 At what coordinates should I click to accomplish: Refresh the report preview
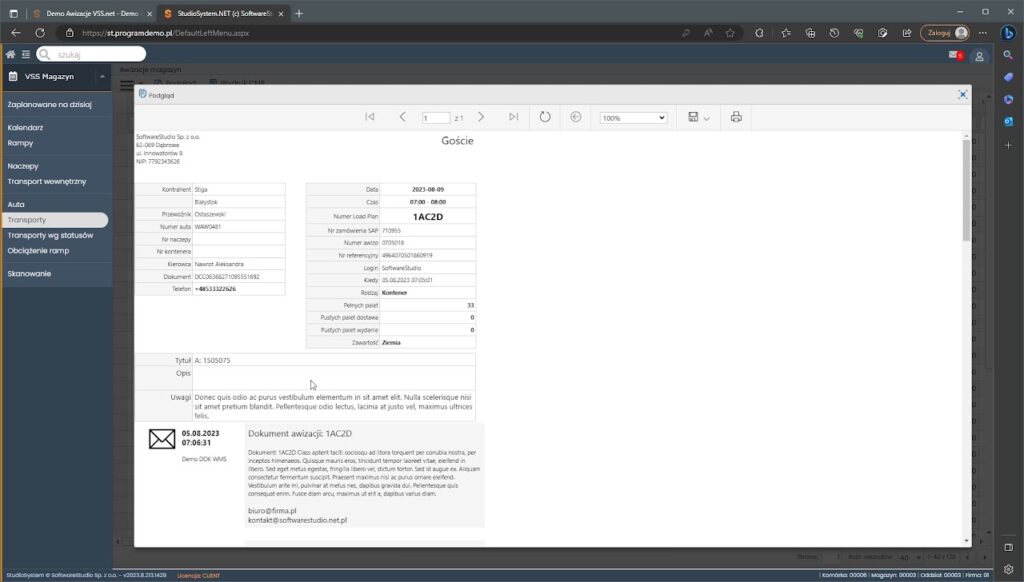point(545,117)
